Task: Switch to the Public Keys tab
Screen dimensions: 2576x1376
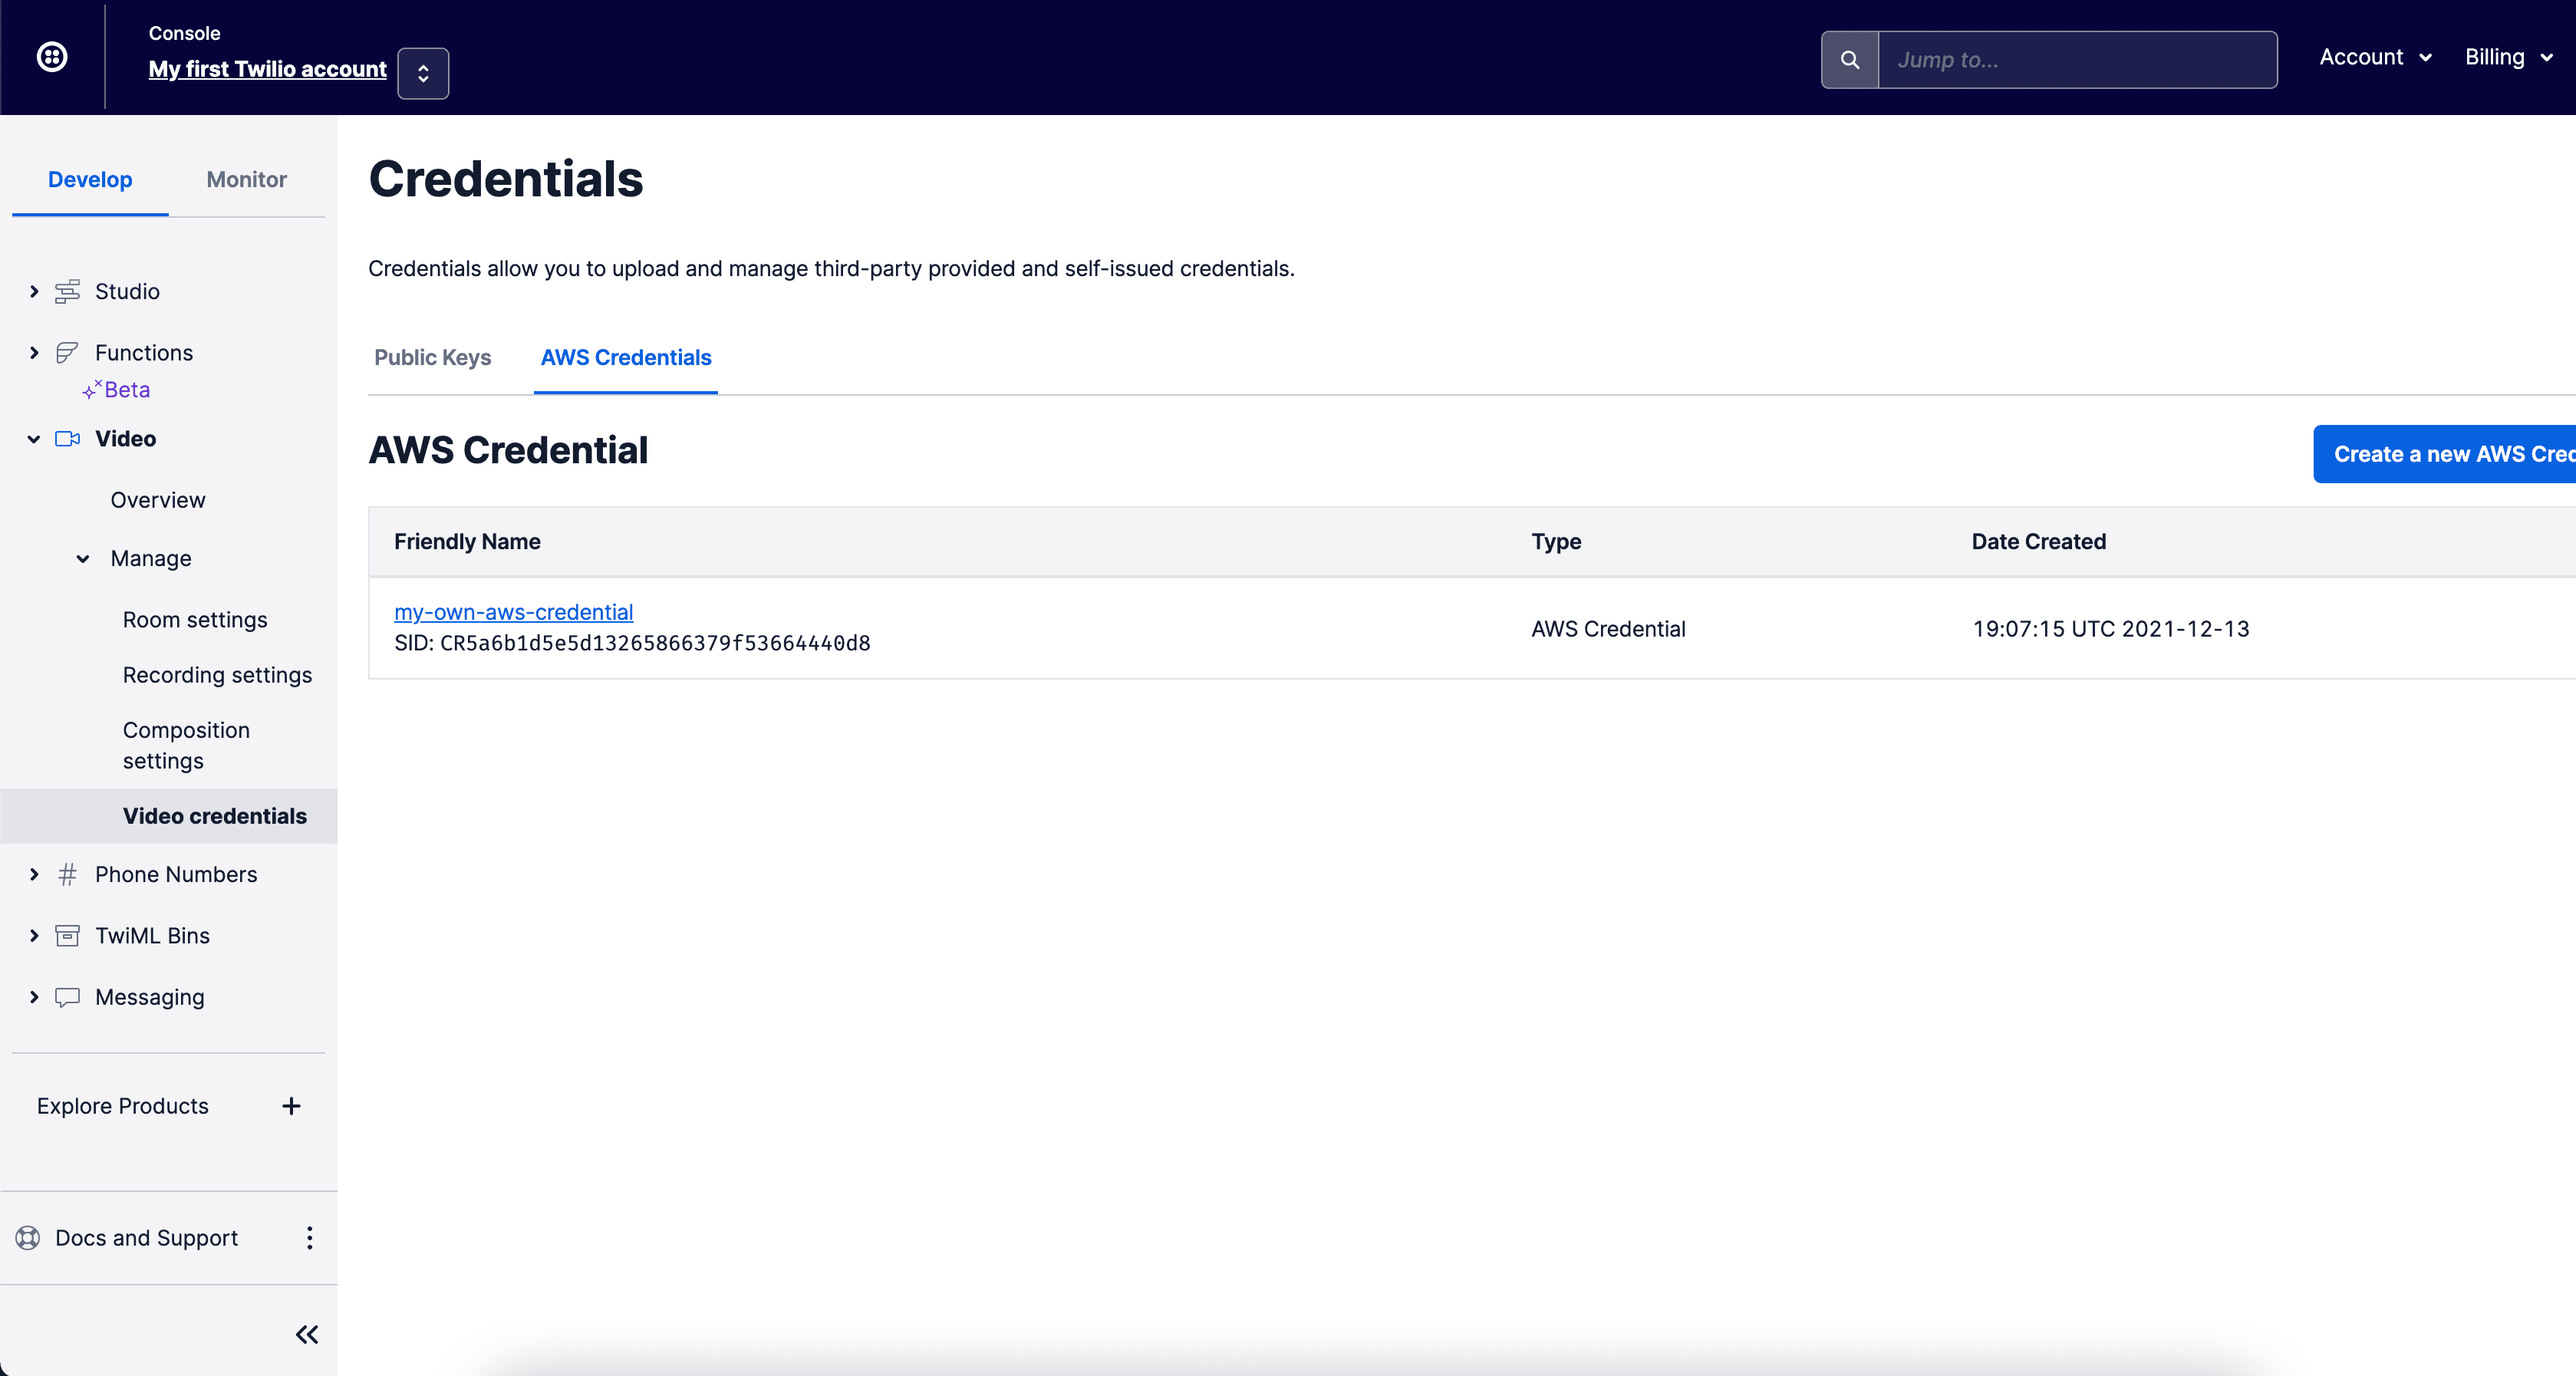Action: pyautogui.click(x=432, y=358)
